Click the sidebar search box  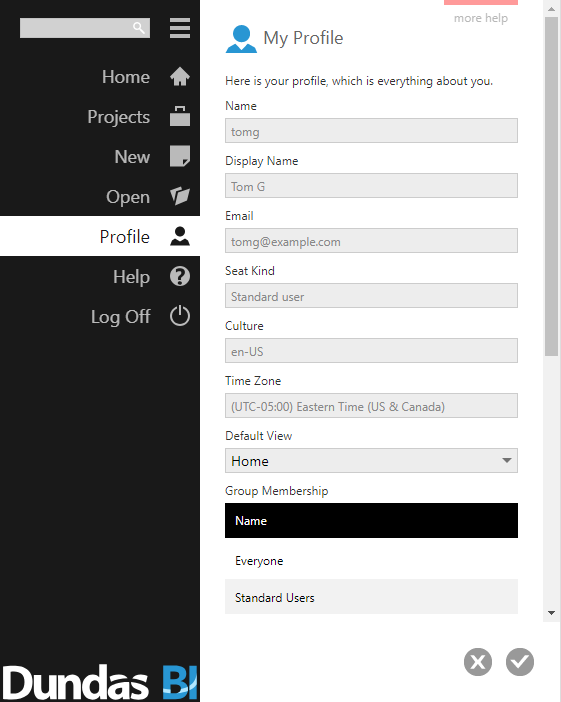pyautogui.click(x=85, y=28)
